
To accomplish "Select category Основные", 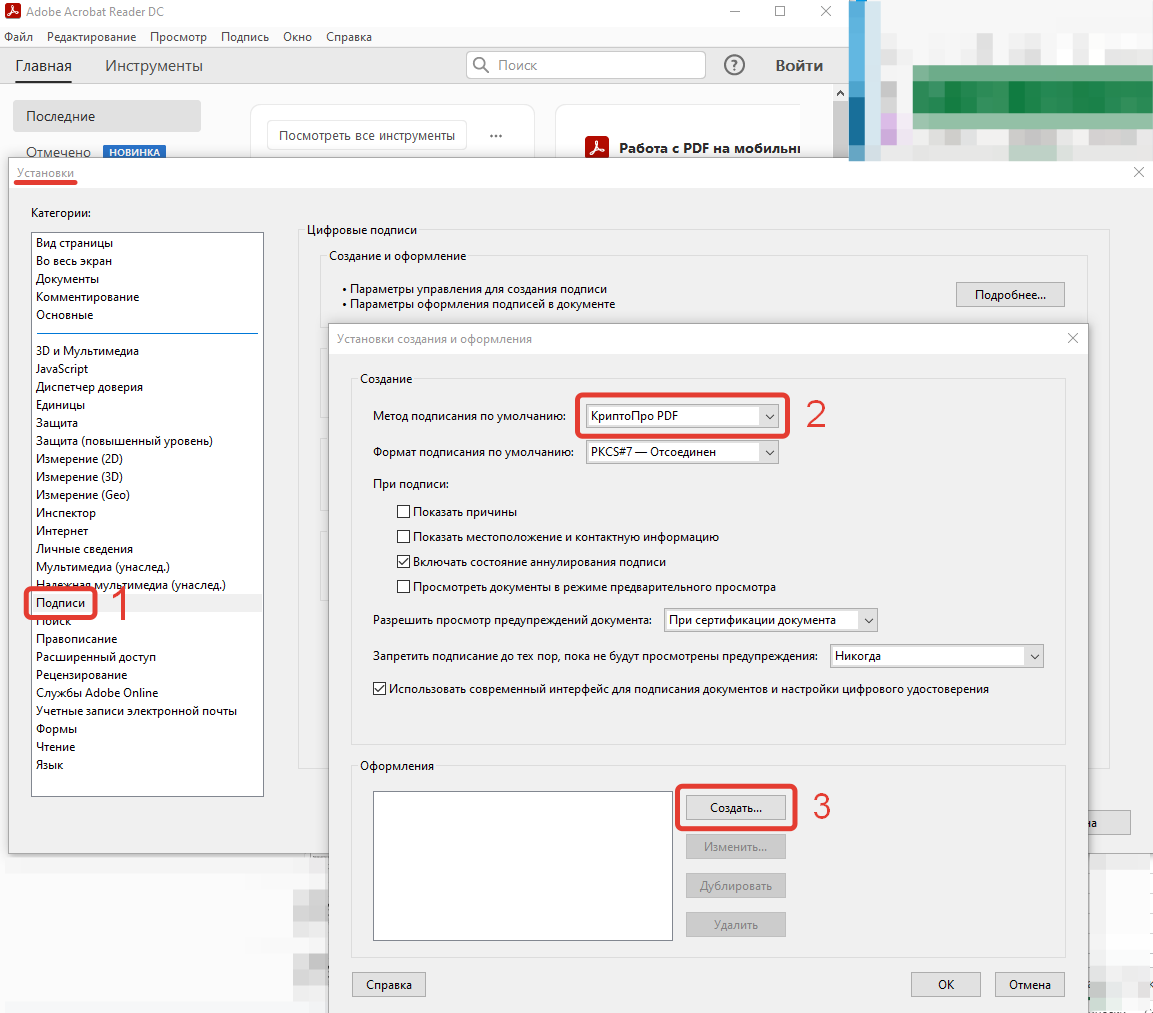I will point(65,315).
